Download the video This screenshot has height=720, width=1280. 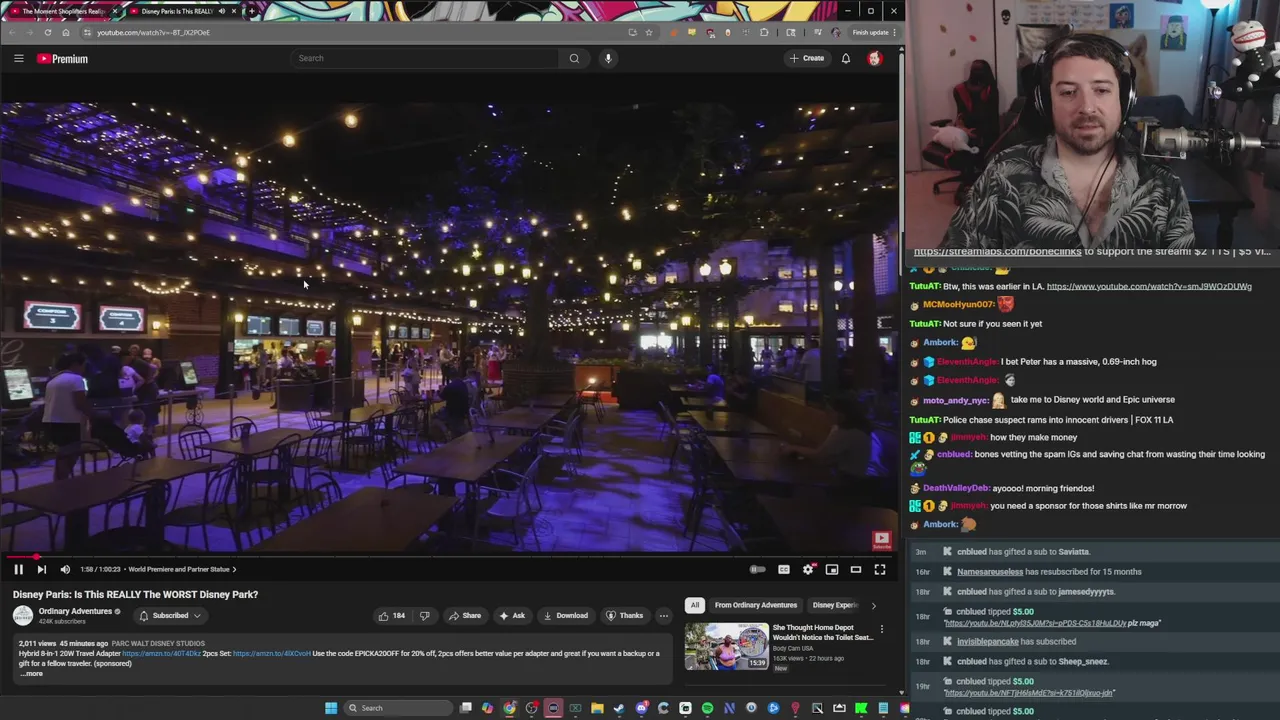565,615
